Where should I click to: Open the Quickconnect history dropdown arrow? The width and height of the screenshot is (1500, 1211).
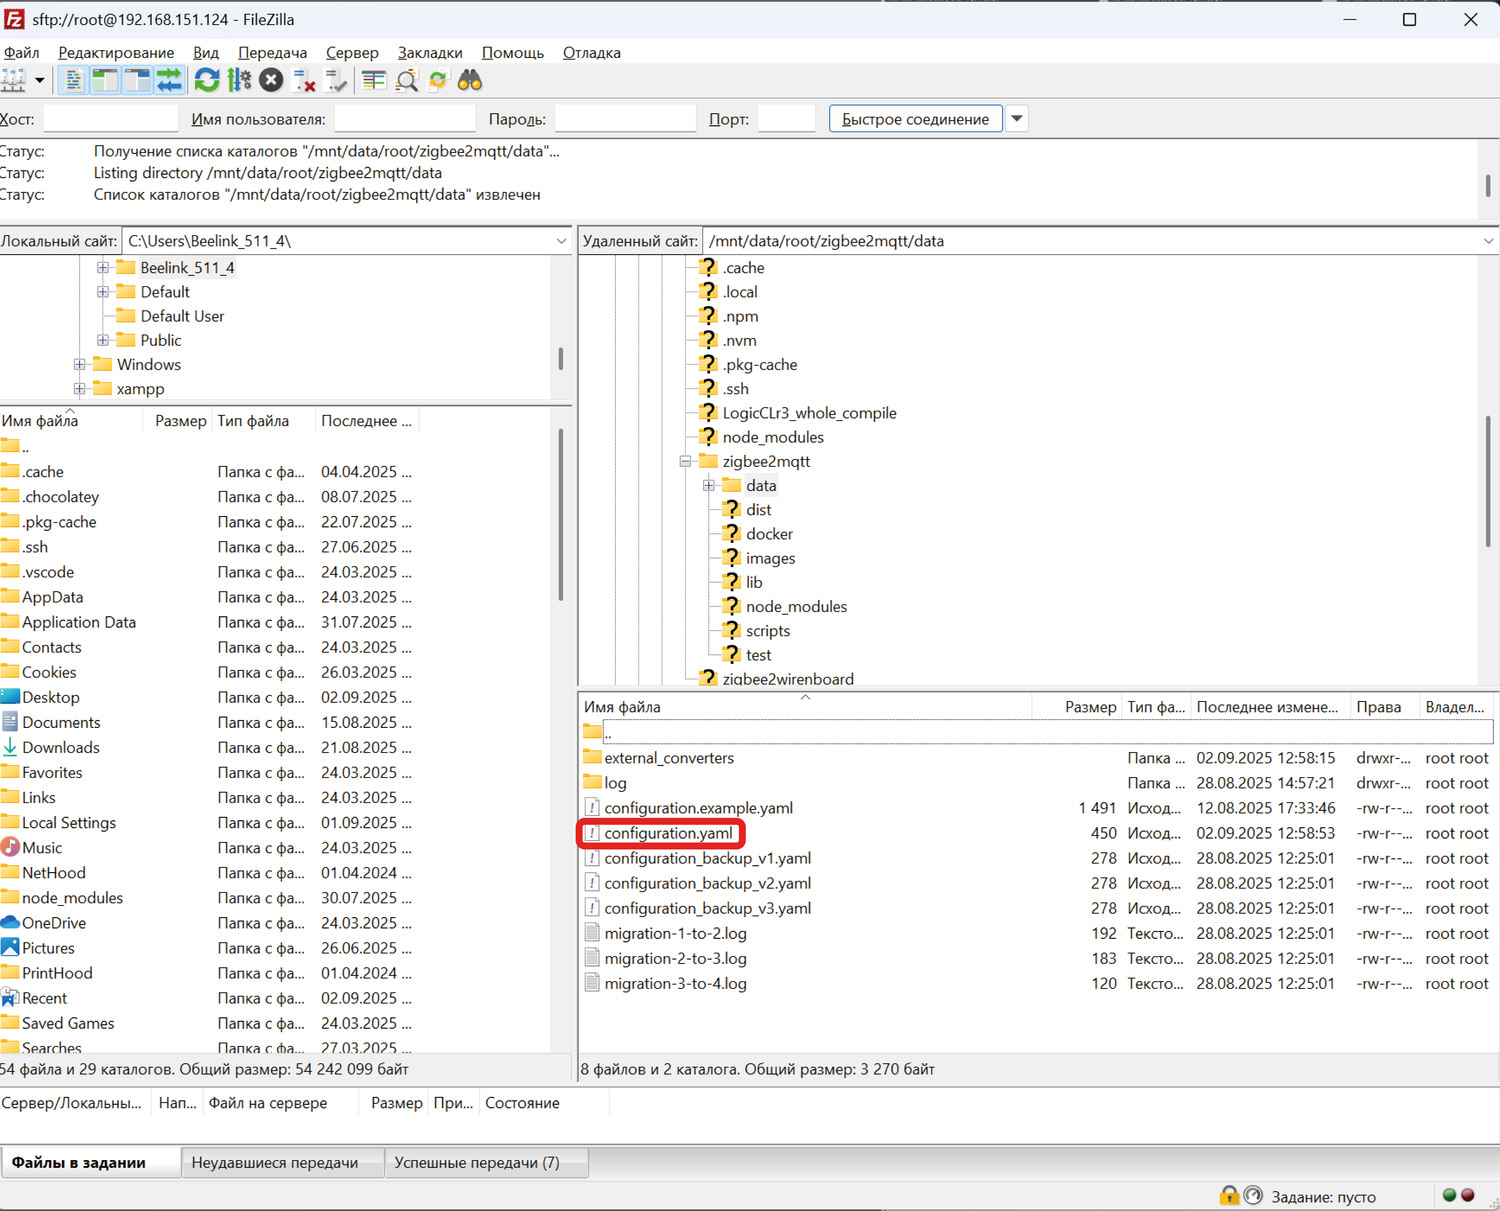(1017, 119)
